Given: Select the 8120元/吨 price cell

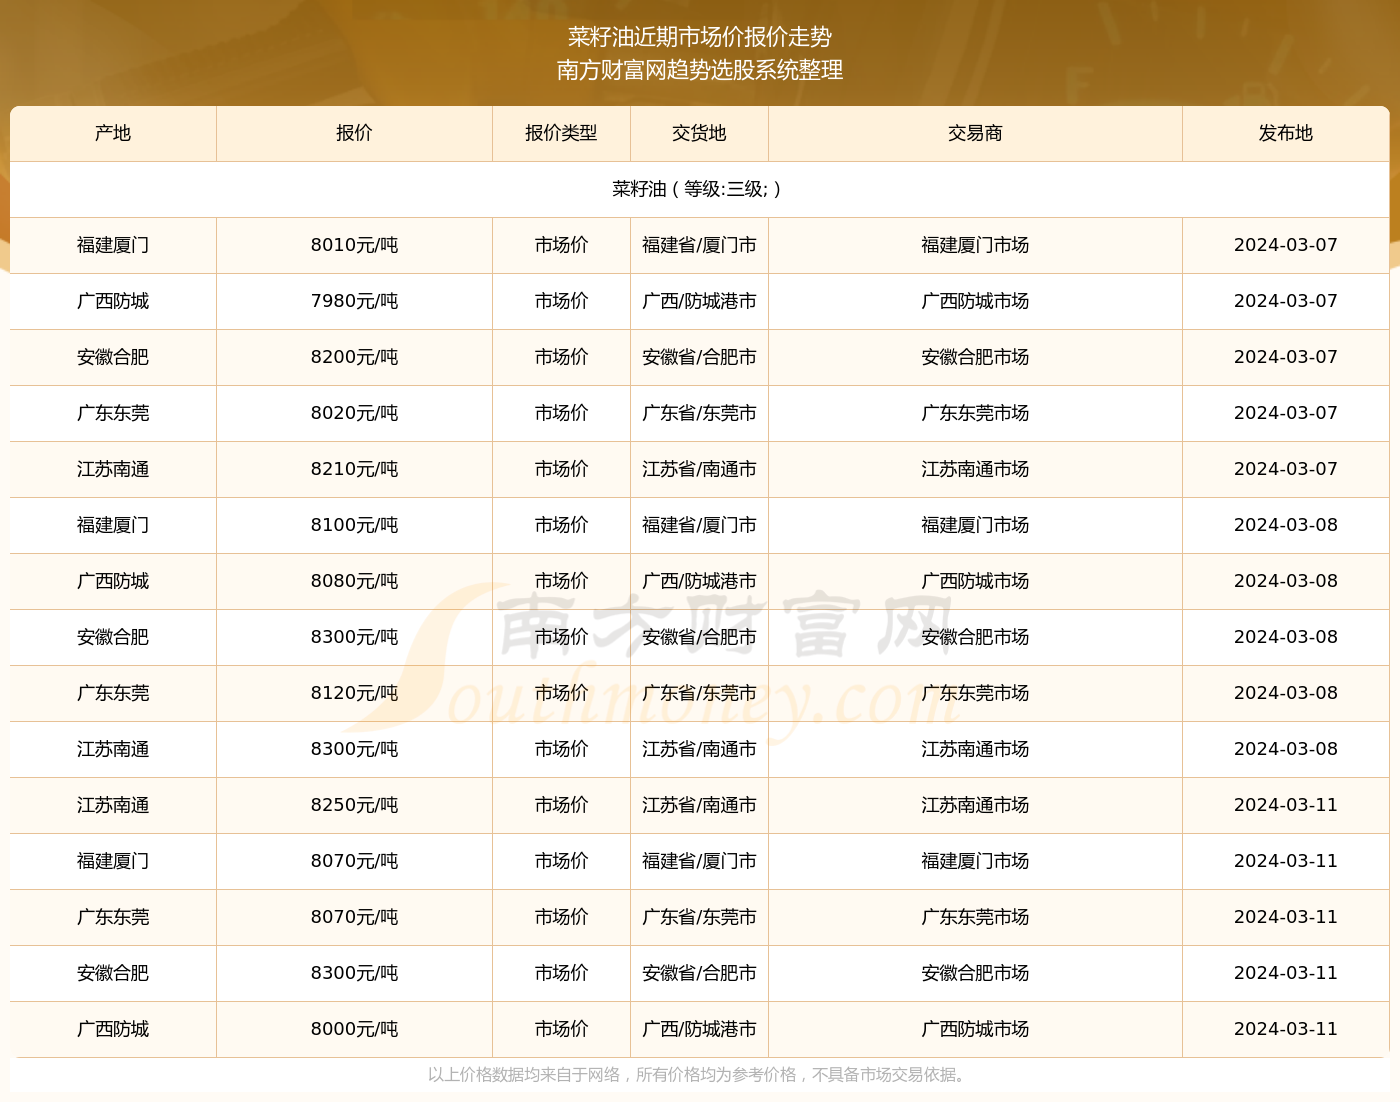Looking at the screenshot, I should point(354,693).
